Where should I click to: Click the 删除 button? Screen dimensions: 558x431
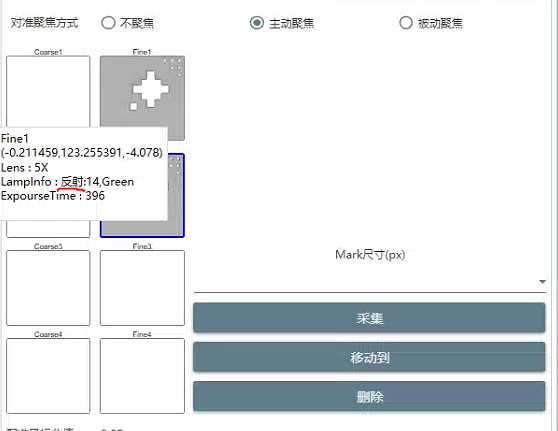click(369, 396)
